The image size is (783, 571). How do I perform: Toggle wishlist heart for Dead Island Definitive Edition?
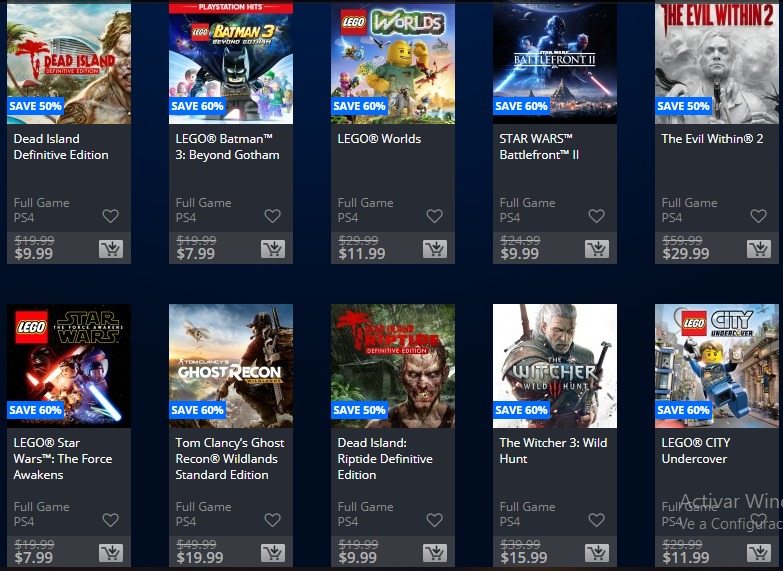(110, 216)
